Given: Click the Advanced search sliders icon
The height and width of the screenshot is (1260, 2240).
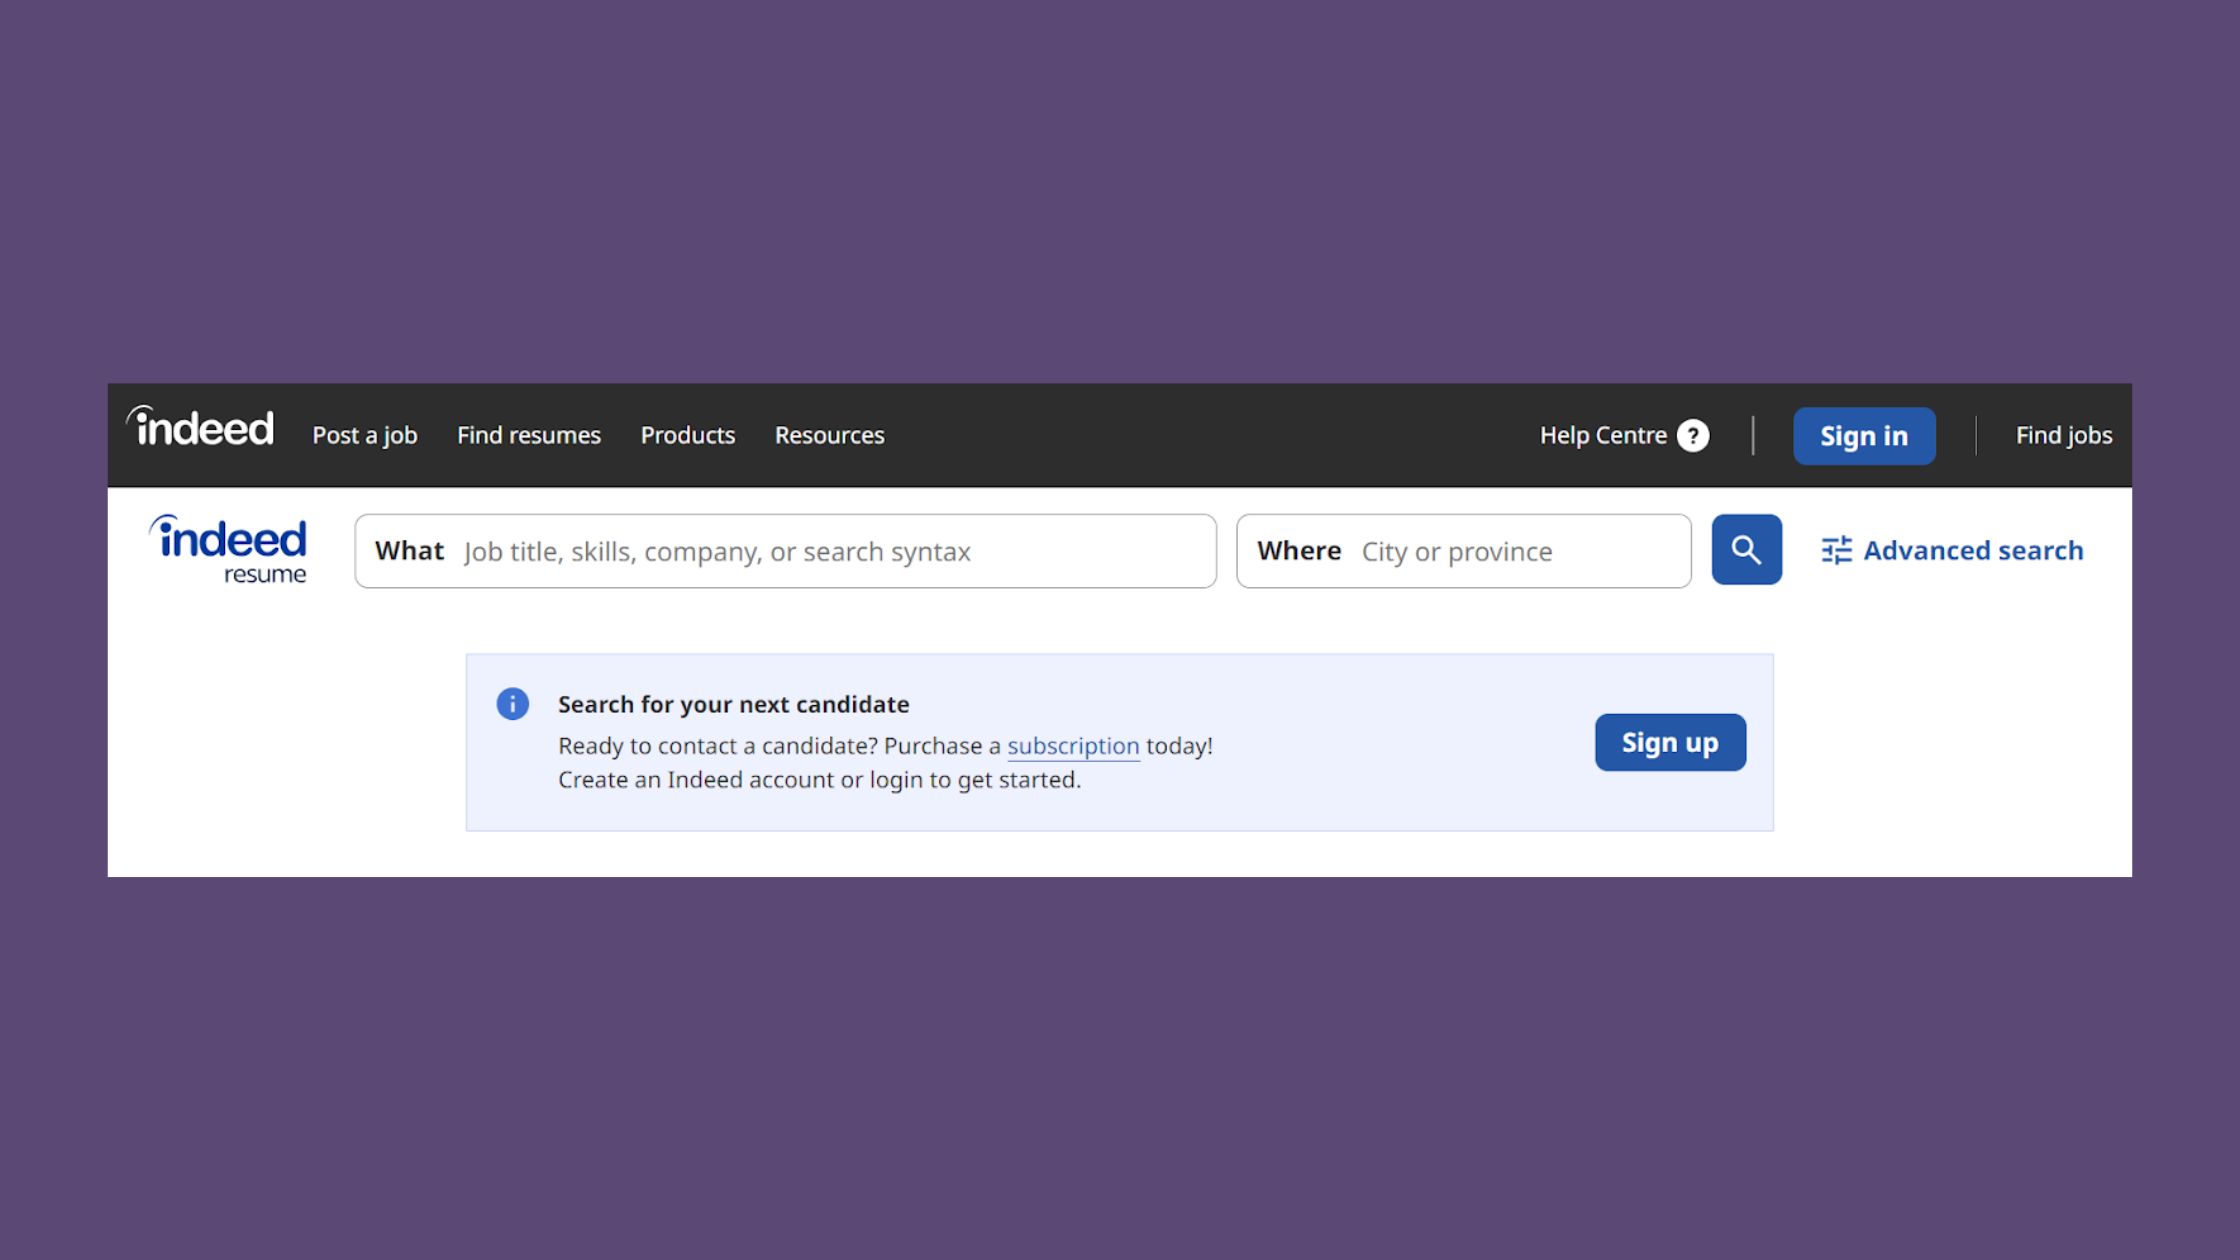Looking at the screenshot, I should tap(1836, 550).
